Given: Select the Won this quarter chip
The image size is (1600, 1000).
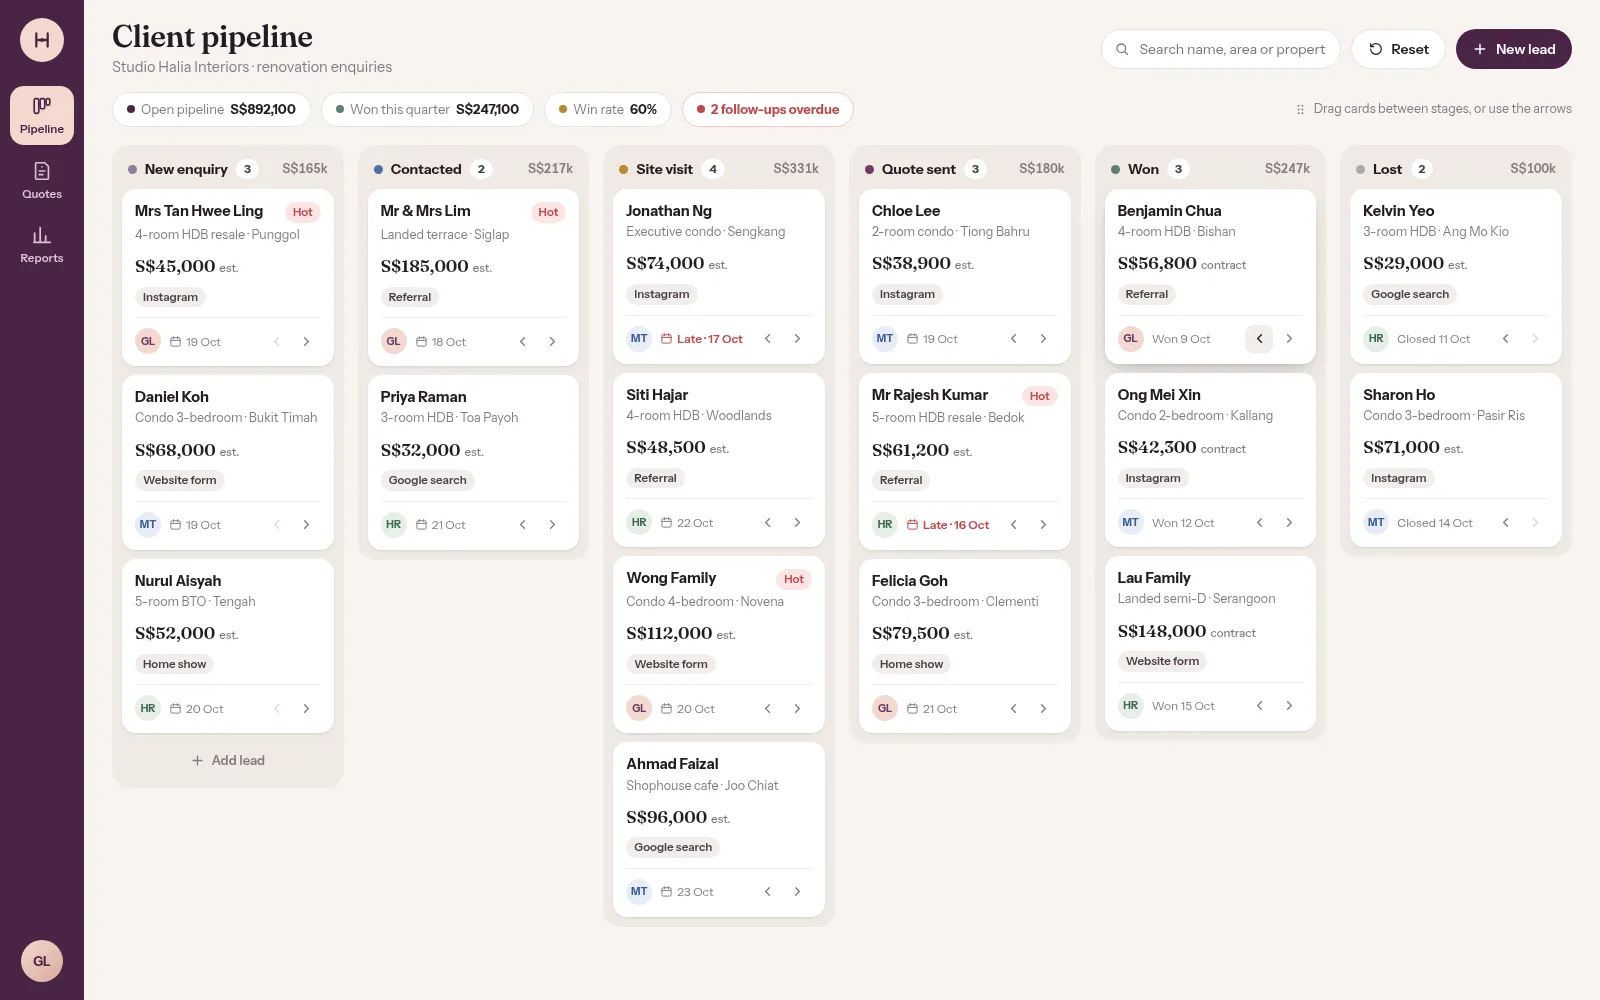Looking at the screenshot, I should [x=427, y=110].
